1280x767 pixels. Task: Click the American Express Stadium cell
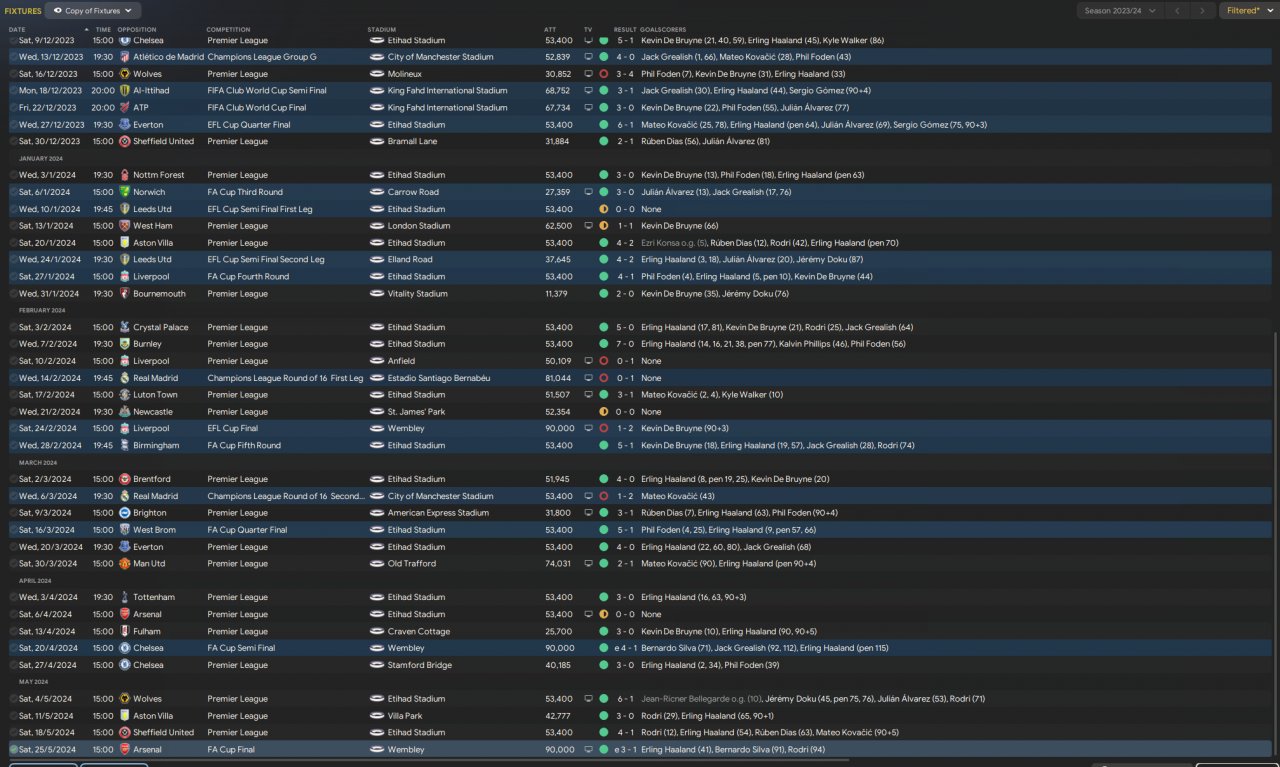[x=438, y=513]
